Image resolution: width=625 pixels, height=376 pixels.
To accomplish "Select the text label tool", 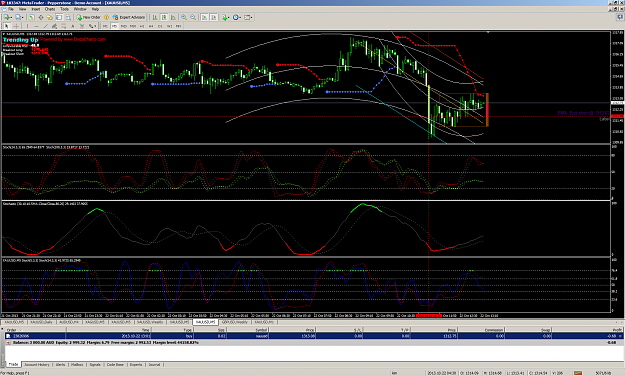I will click(x=82, y=26).
